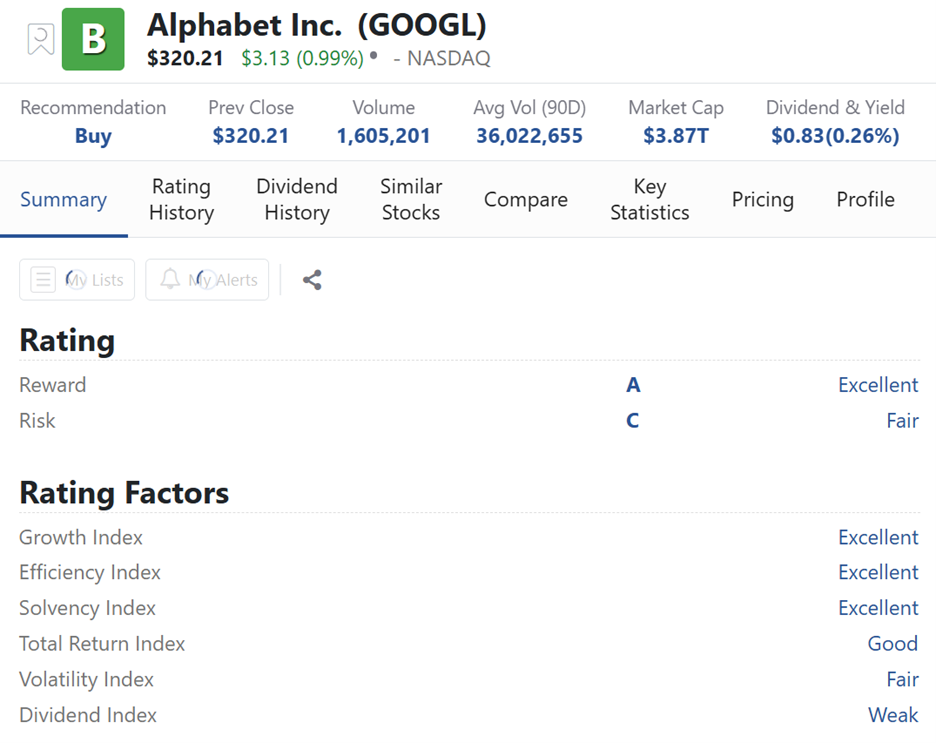
Task: Select the Similar Stocks tab
Action: [x=411, y=199]
